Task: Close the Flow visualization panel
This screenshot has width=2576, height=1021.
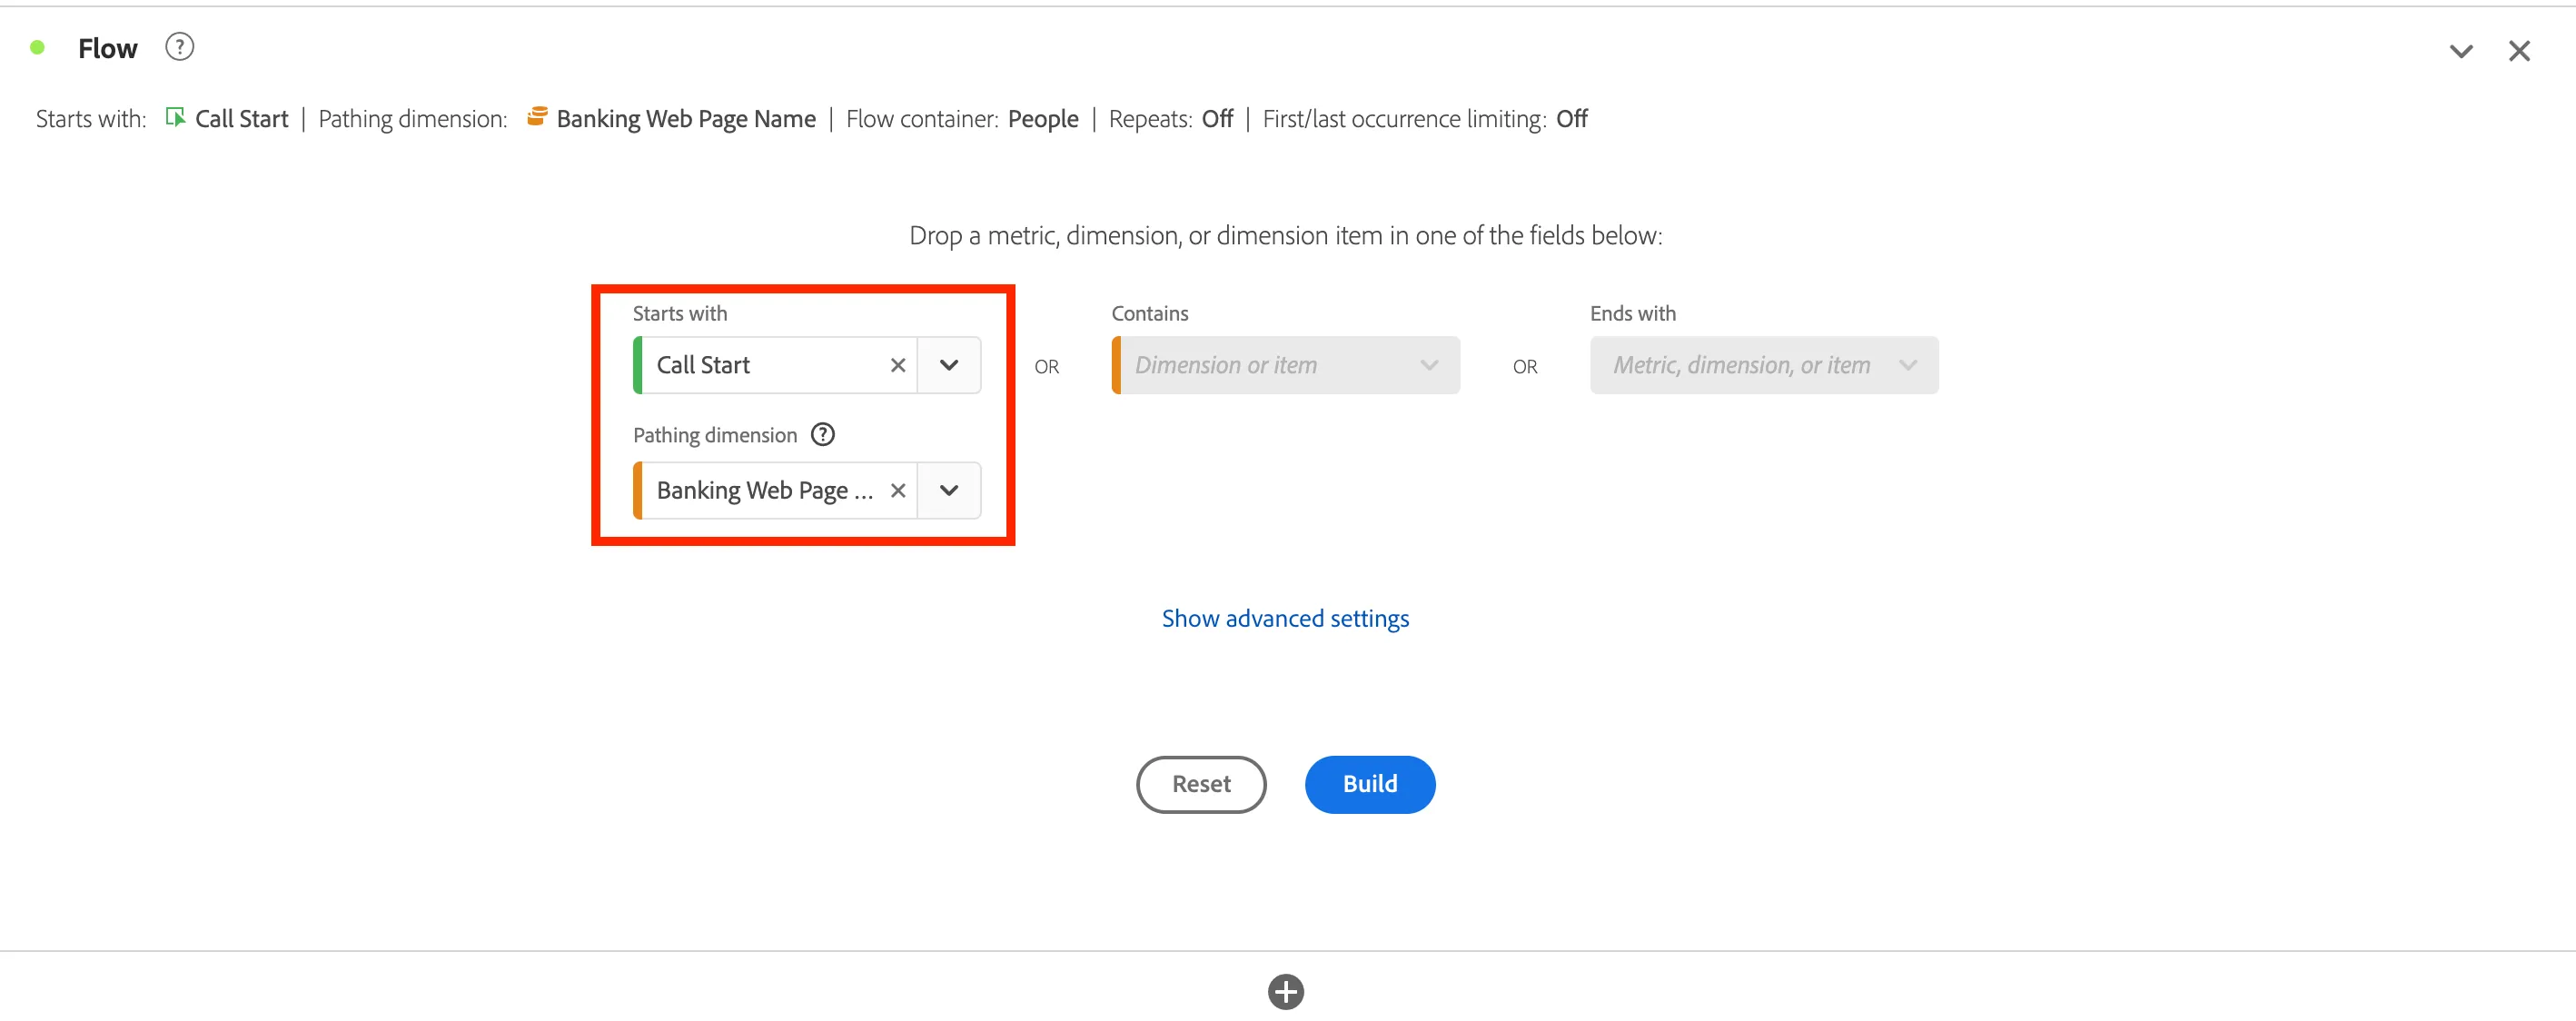Action: (2518, 51)
